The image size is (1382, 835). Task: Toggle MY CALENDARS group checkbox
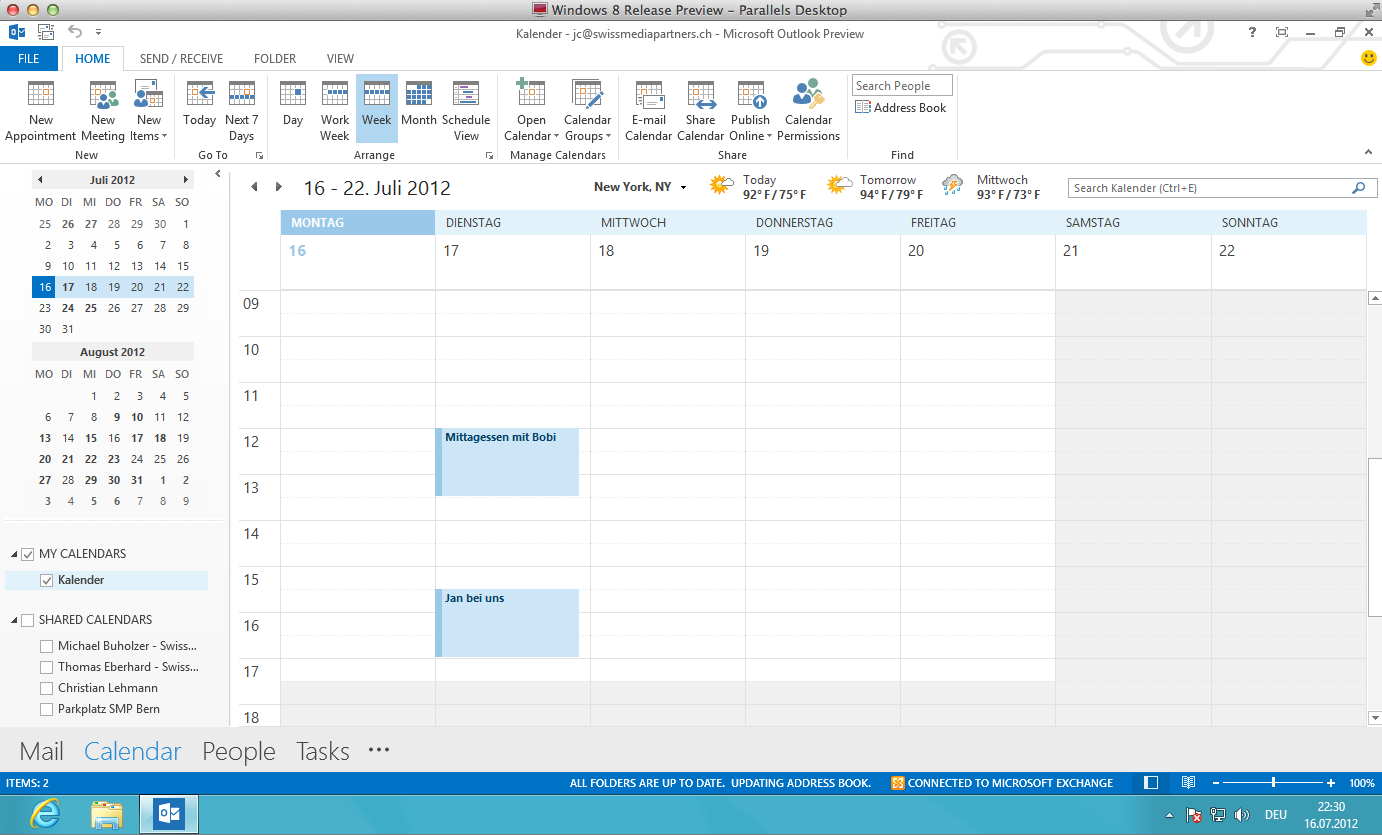(27, 554)
